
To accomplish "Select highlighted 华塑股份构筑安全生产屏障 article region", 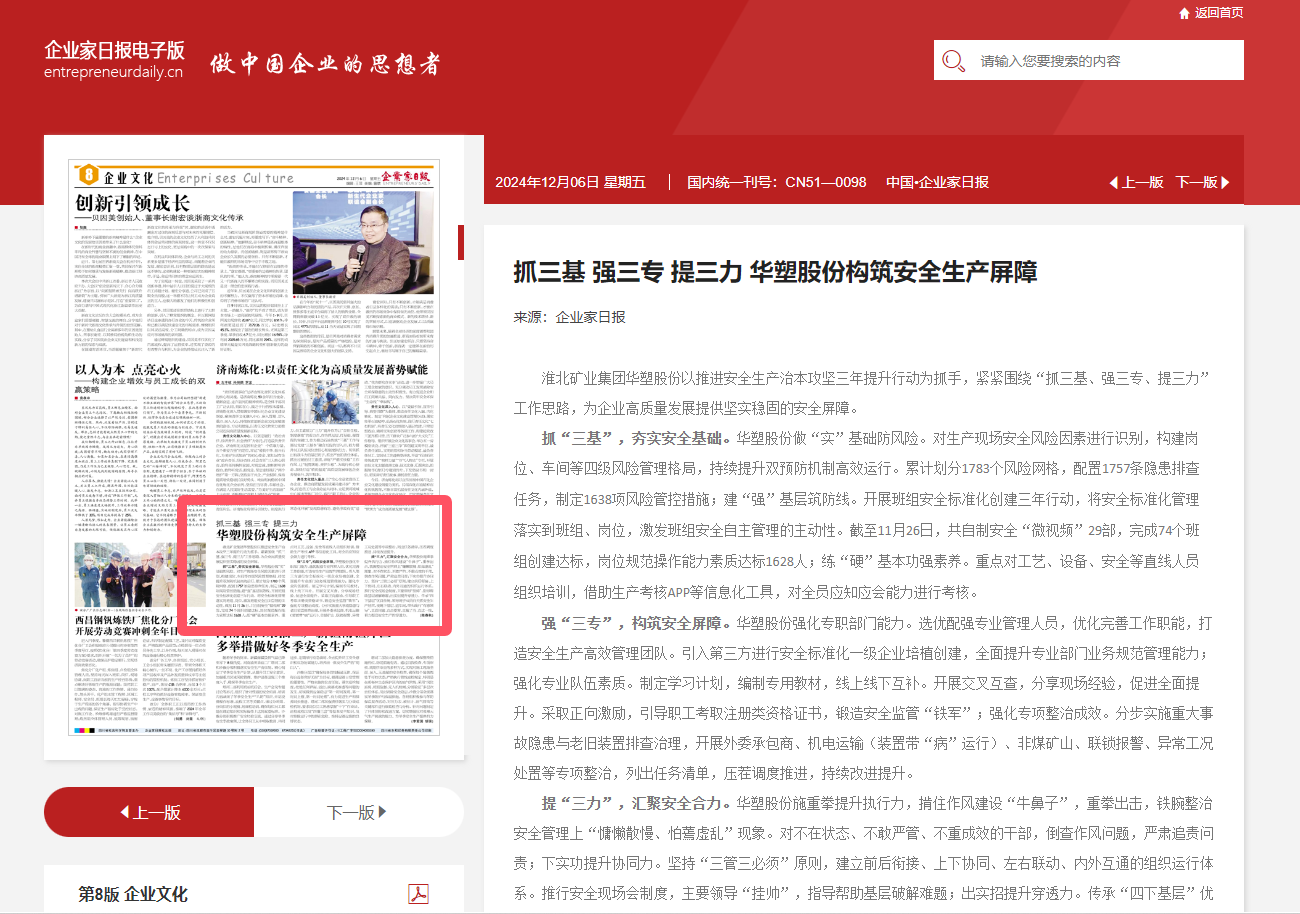I will [x=315, y=565].
